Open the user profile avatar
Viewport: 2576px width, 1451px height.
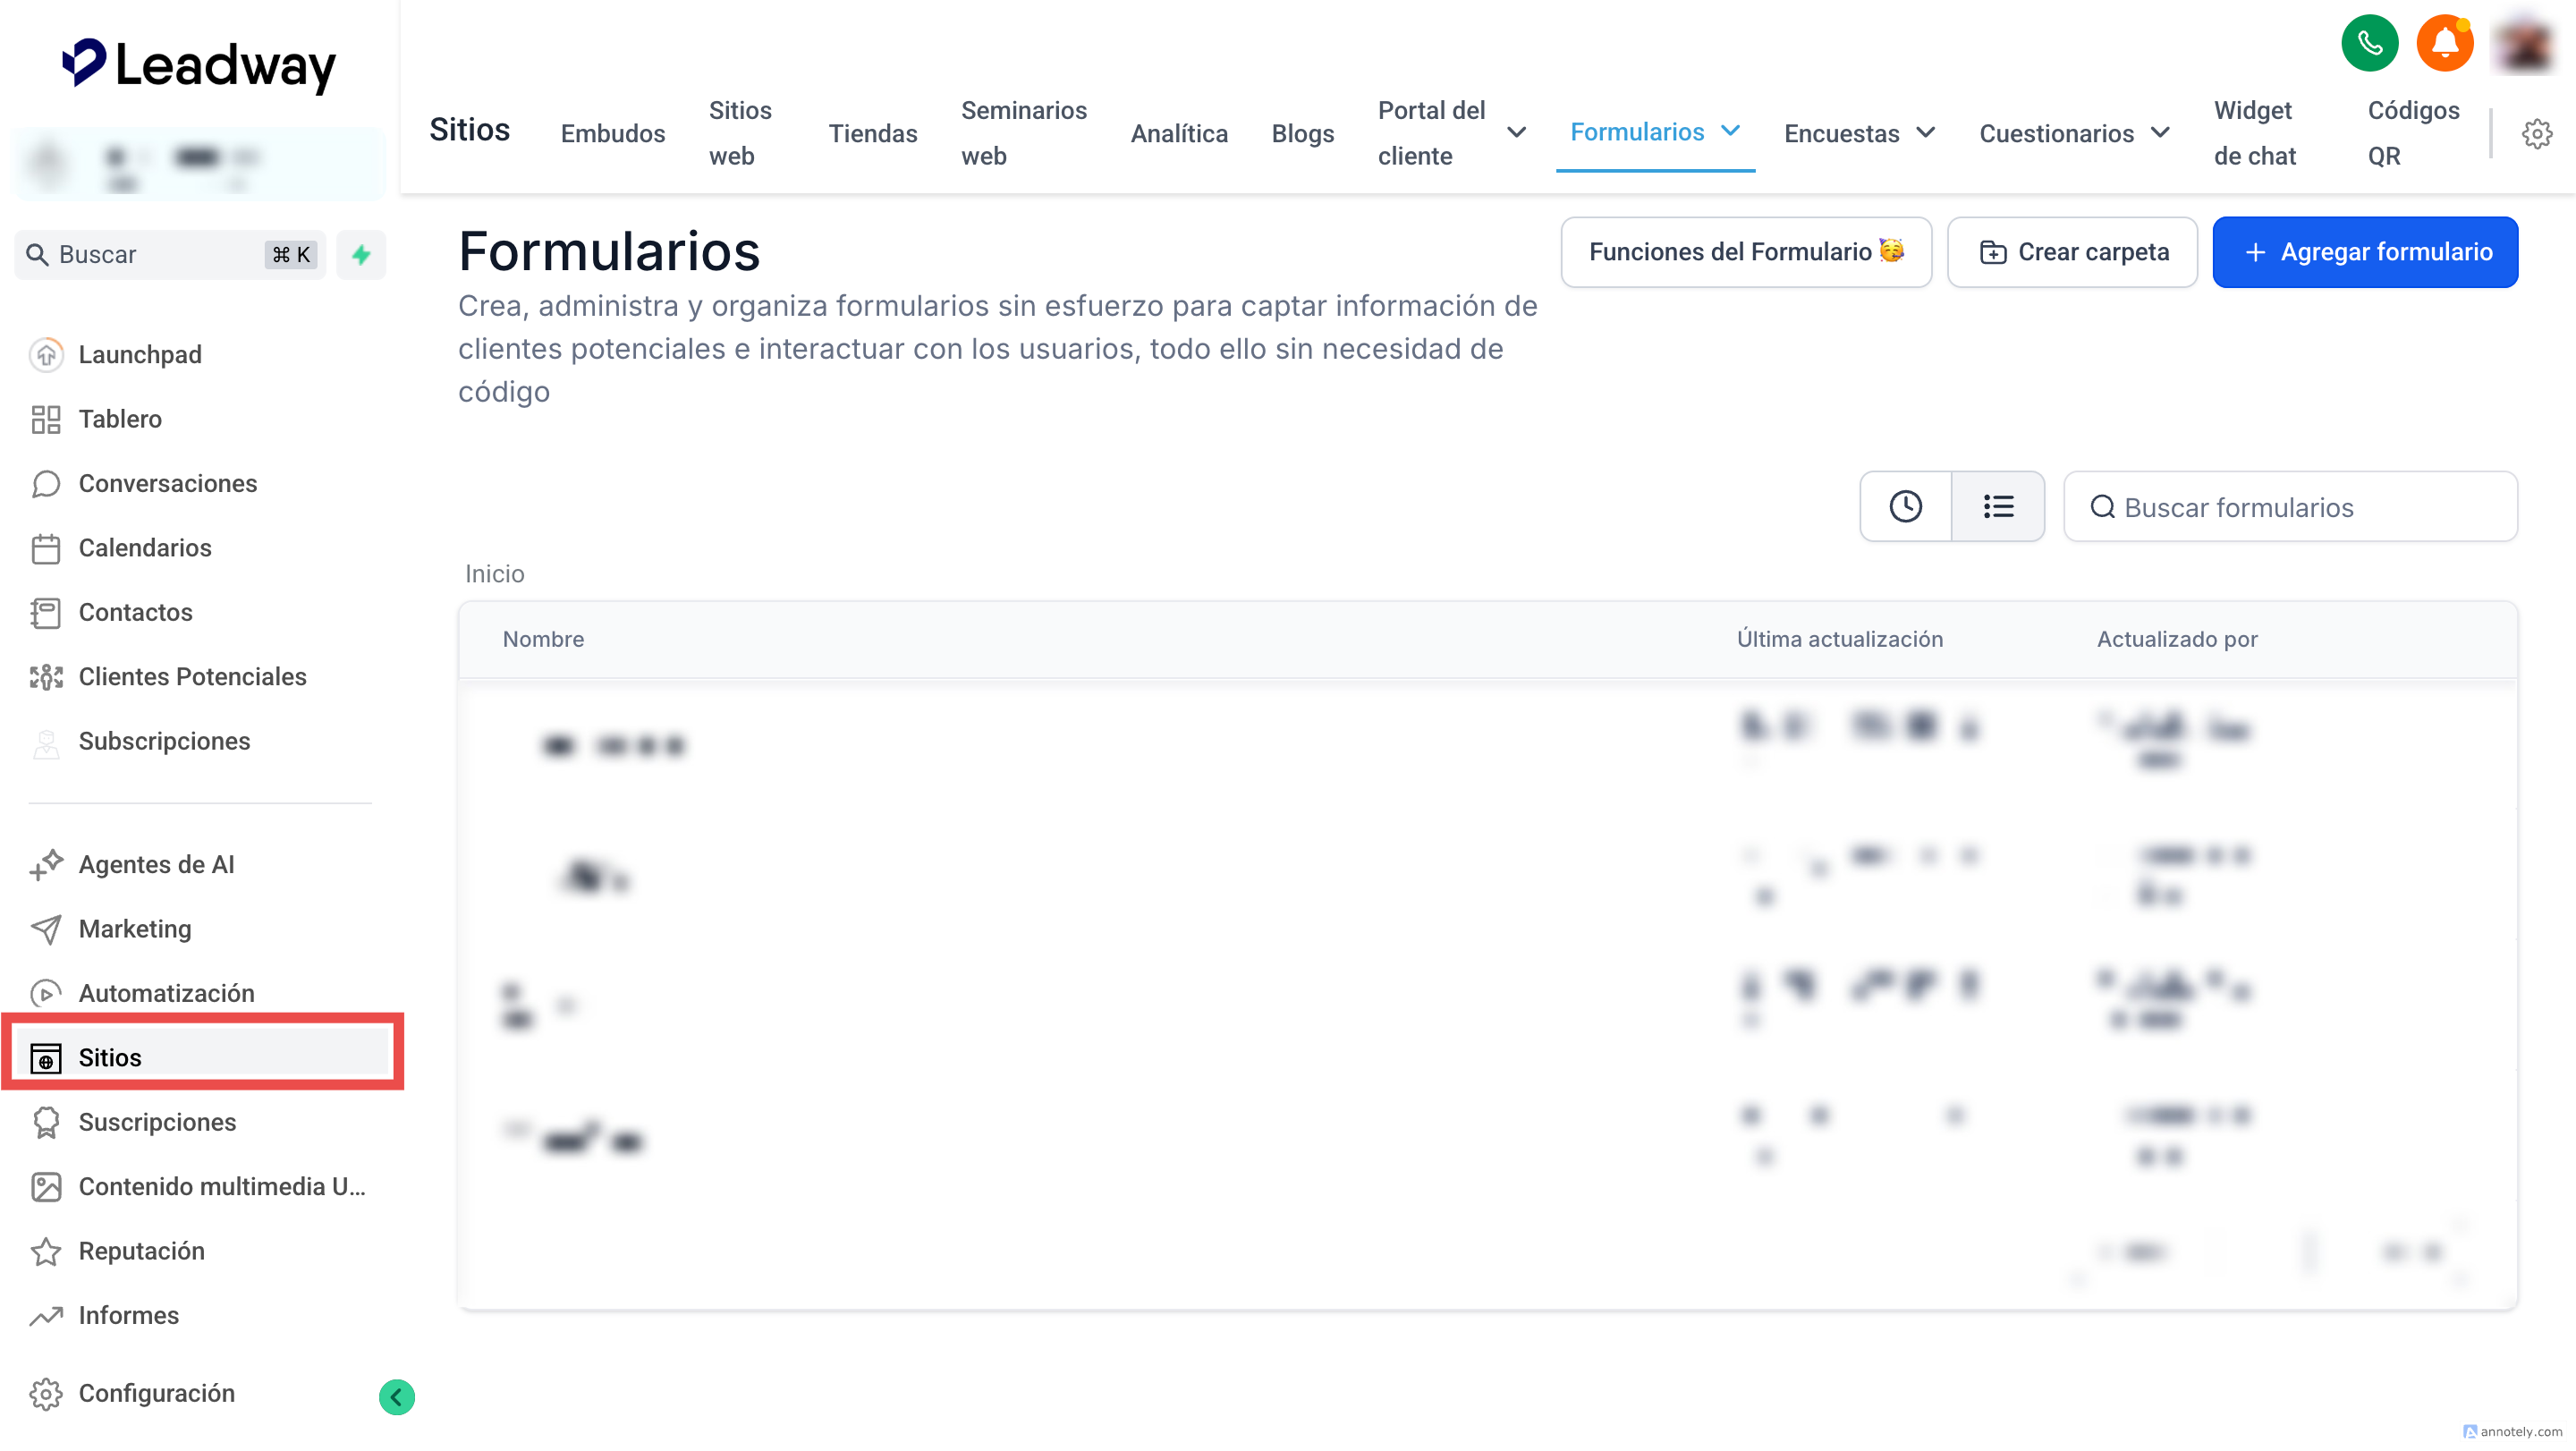click(x=2524, y=43)
